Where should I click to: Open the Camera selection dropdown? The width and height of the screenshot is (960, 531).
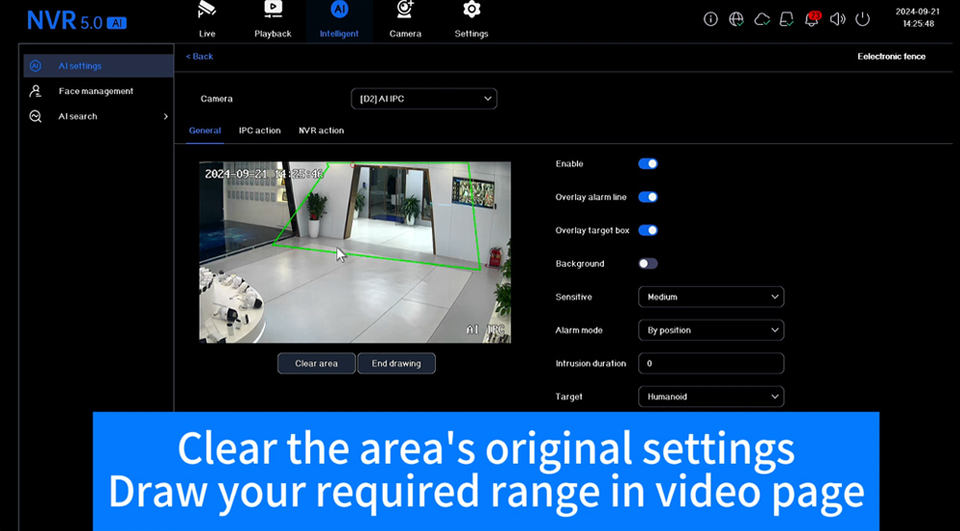[x=423, y=99]
